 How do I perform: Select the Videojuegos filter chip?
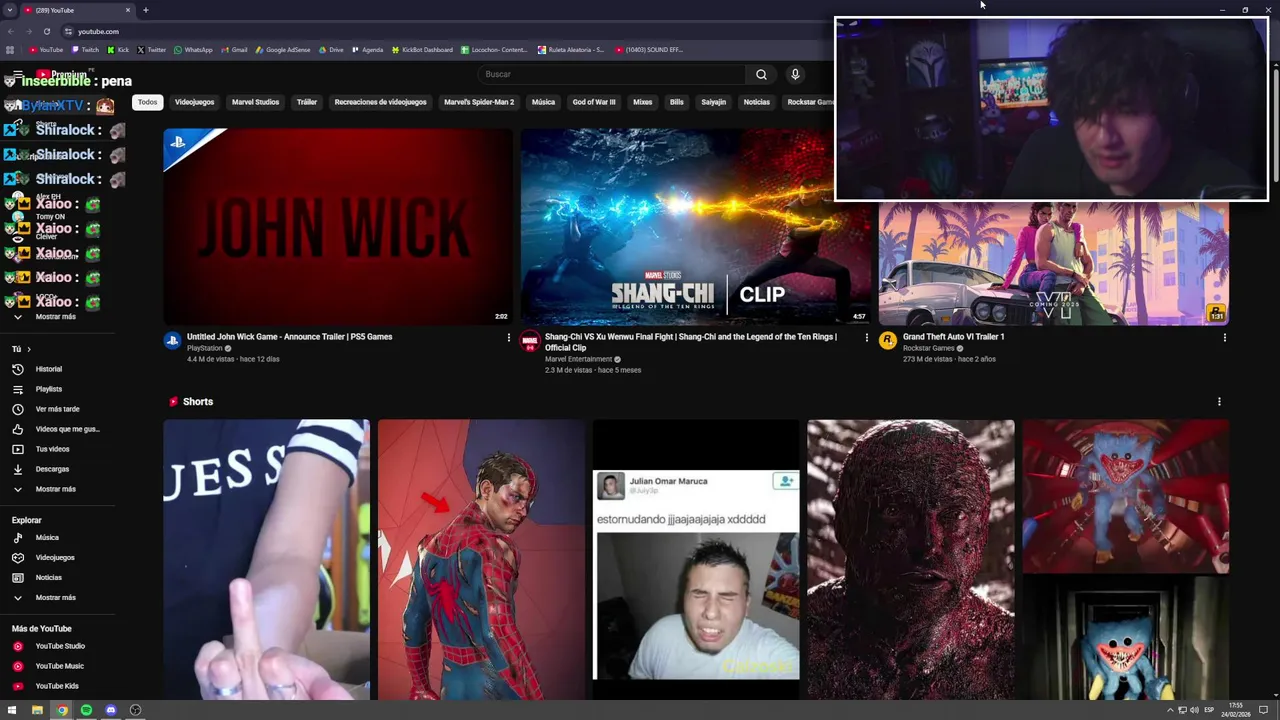click(194, 102)
